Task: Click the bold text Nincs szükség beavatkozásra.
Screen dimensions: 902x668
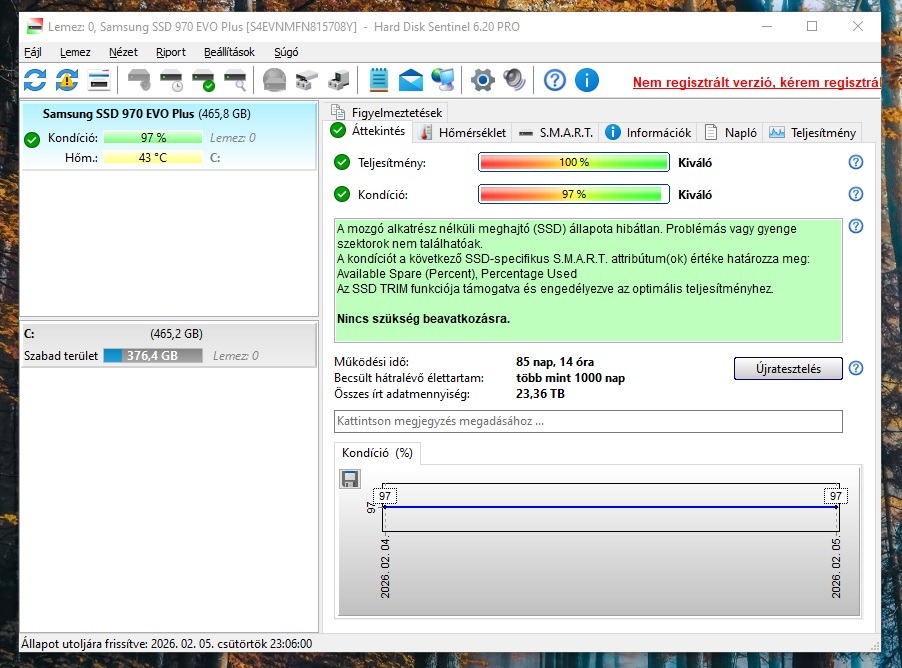Action: [x=423, y=319]
